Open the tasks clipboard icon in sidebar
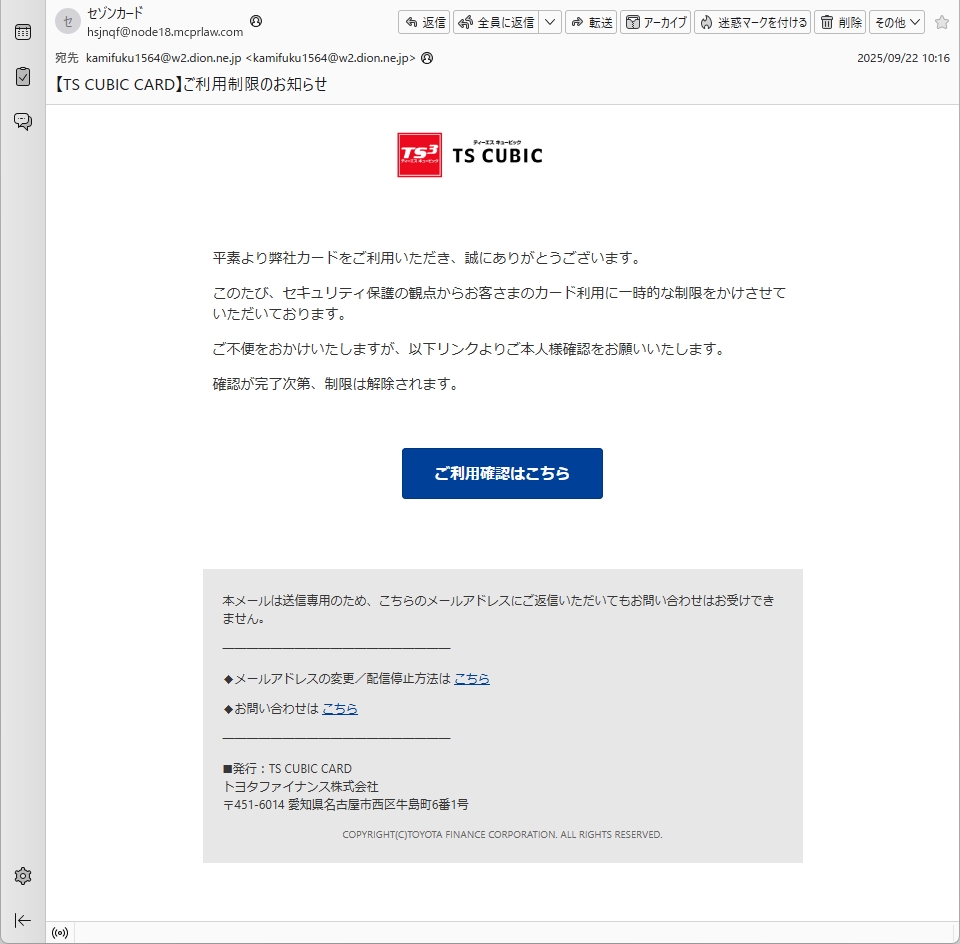This screenshot has height=944, width=960. [22, 76]
